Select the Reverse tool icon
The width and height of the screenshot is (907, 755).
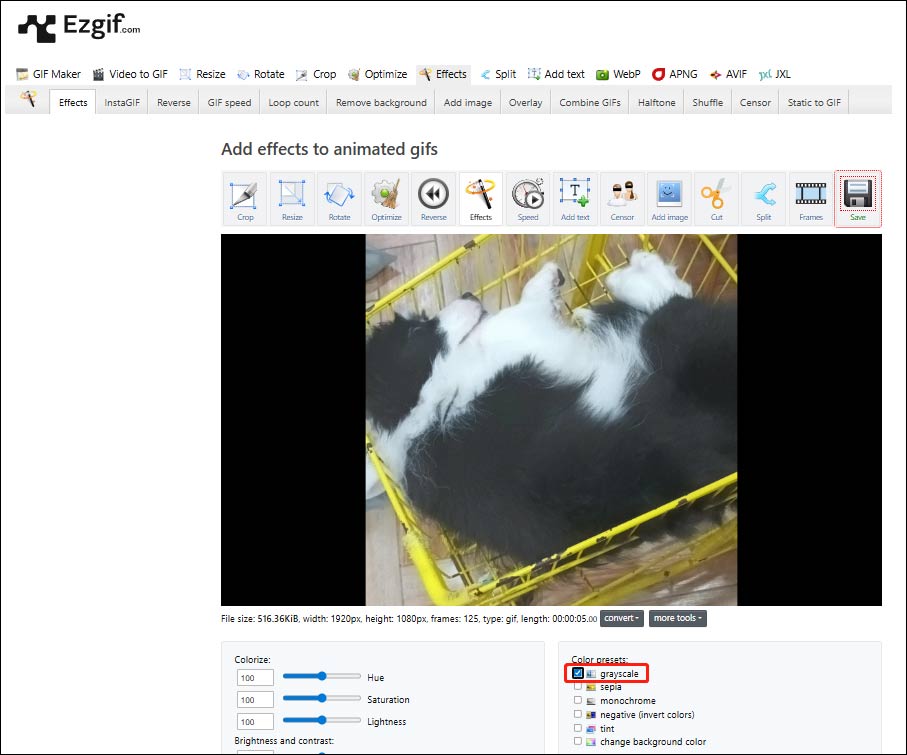(433, 198)
